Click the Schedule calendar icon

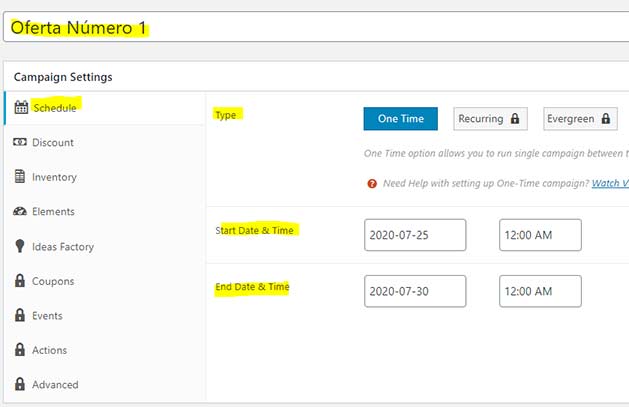pyautogui.click(x=21, y=107)
